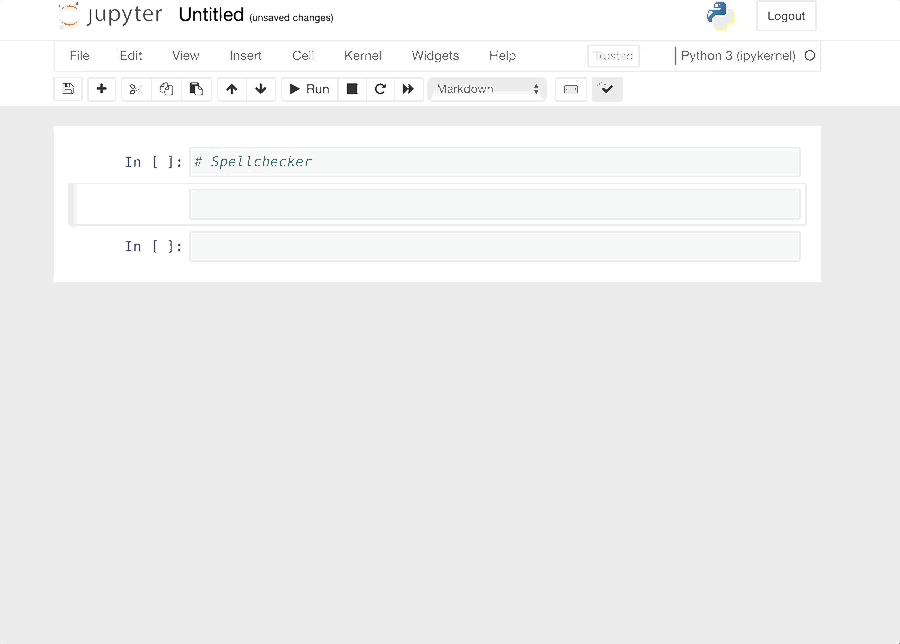
Task: Rename the notebook title Untitled
Action: coord(211,15)
